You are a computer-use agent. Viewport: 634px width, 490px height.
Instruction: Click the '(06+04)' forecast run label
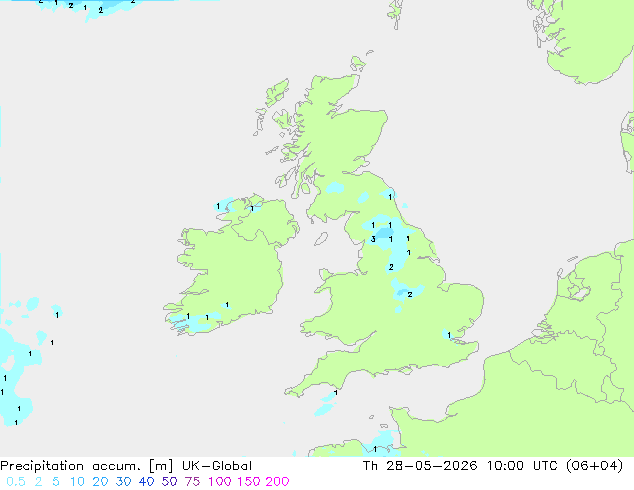tap(594, 466)
